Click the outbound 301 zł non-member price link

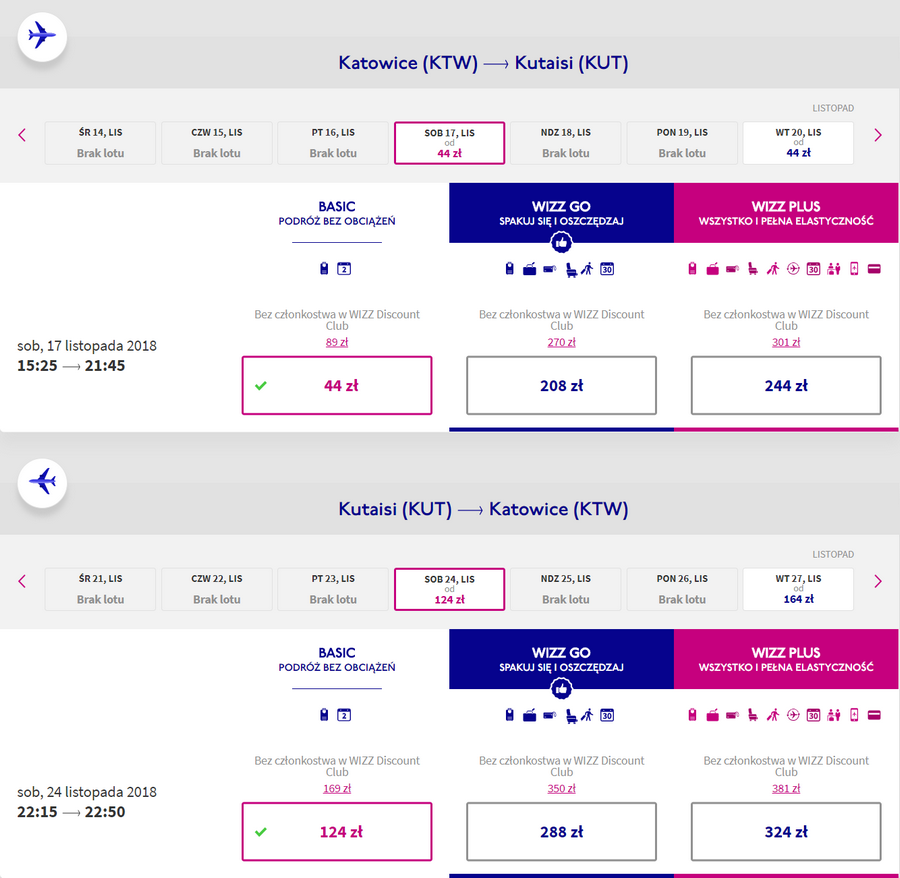[x=786, y=343]
